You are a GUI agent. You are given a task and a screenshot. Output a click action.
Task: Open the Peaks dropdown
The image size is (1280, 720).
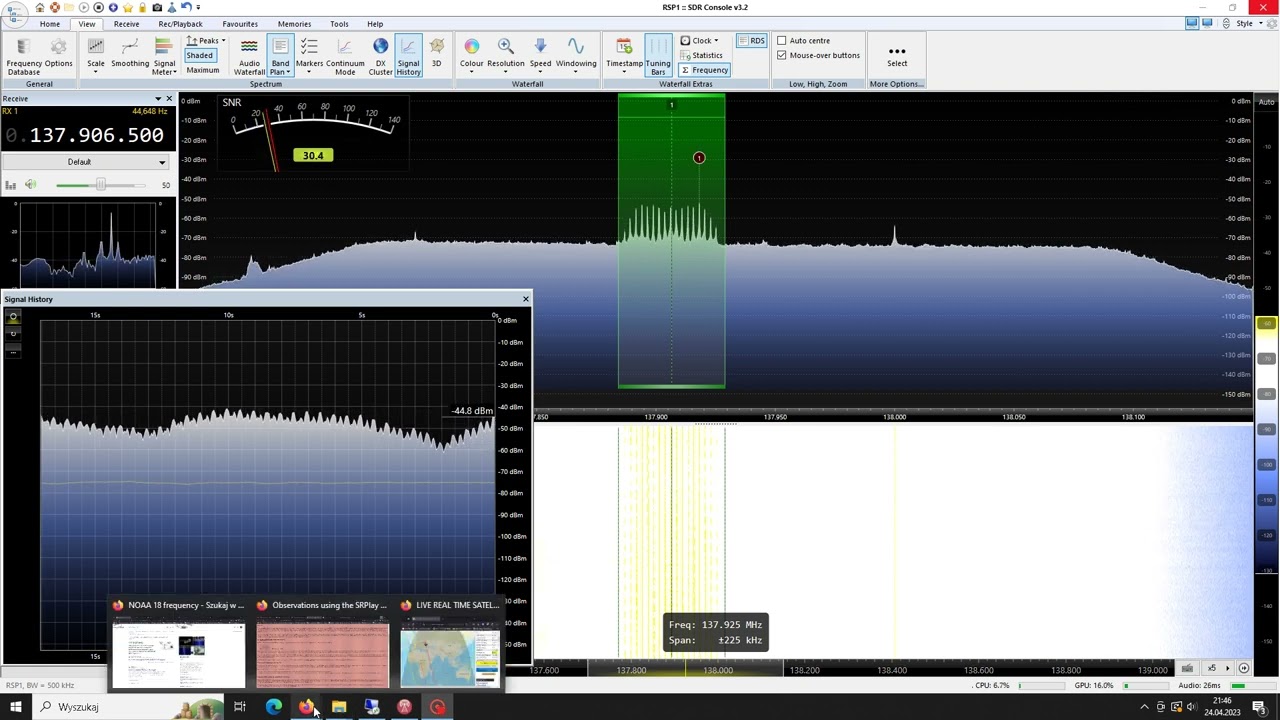click(206, 41)
